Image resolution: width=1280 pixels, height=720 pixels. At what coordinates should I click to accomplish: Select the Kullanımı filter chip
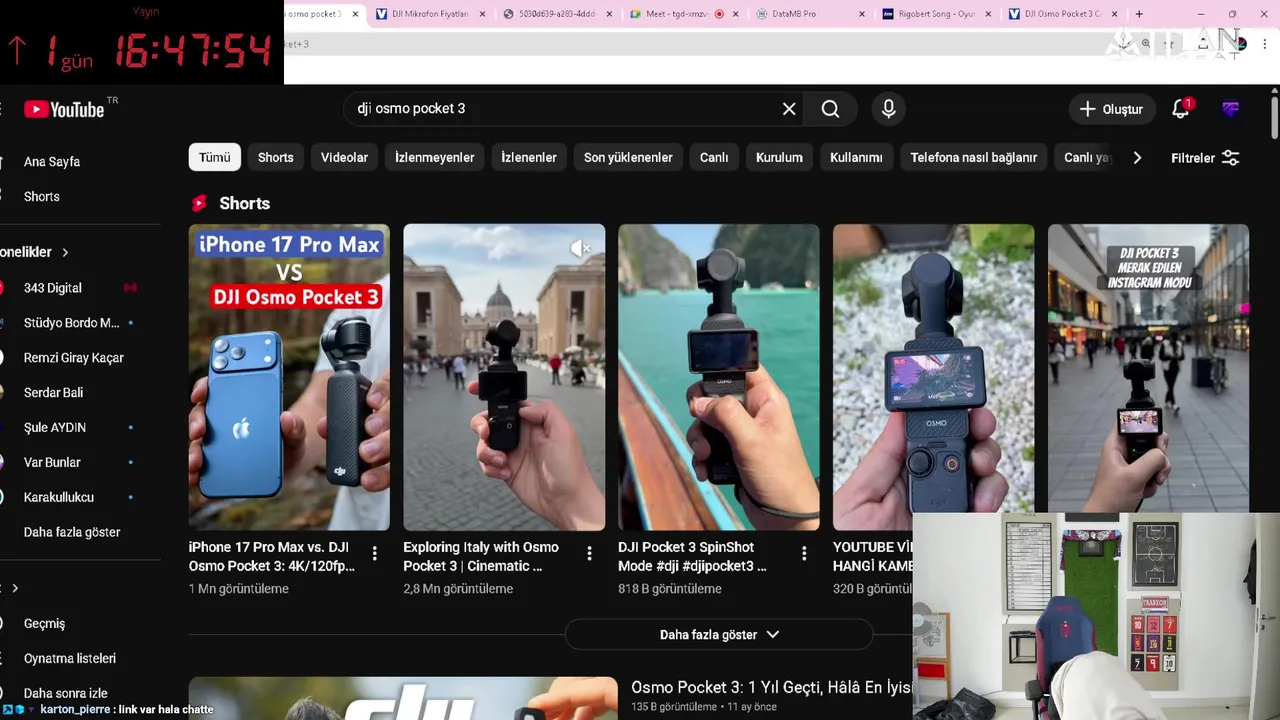pos(856,157)
